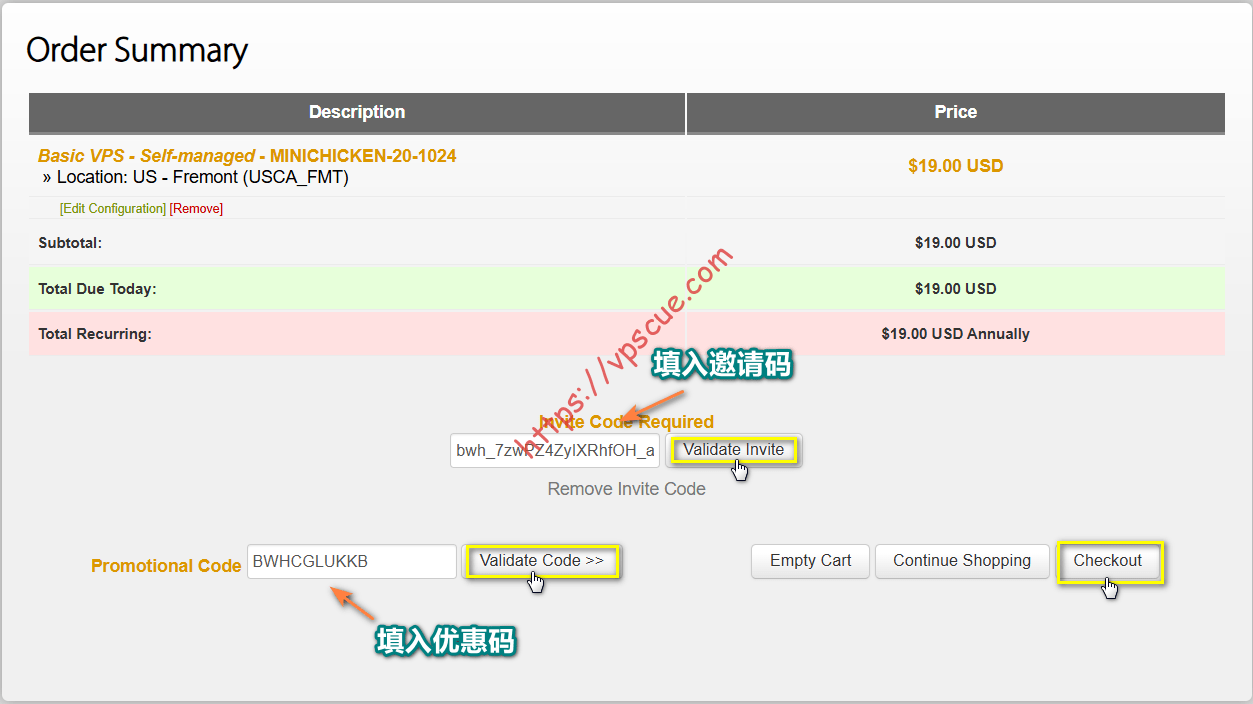This screenshot has height=704, width=1253.
Task: Click the Price column header
Action: [955, 112]
